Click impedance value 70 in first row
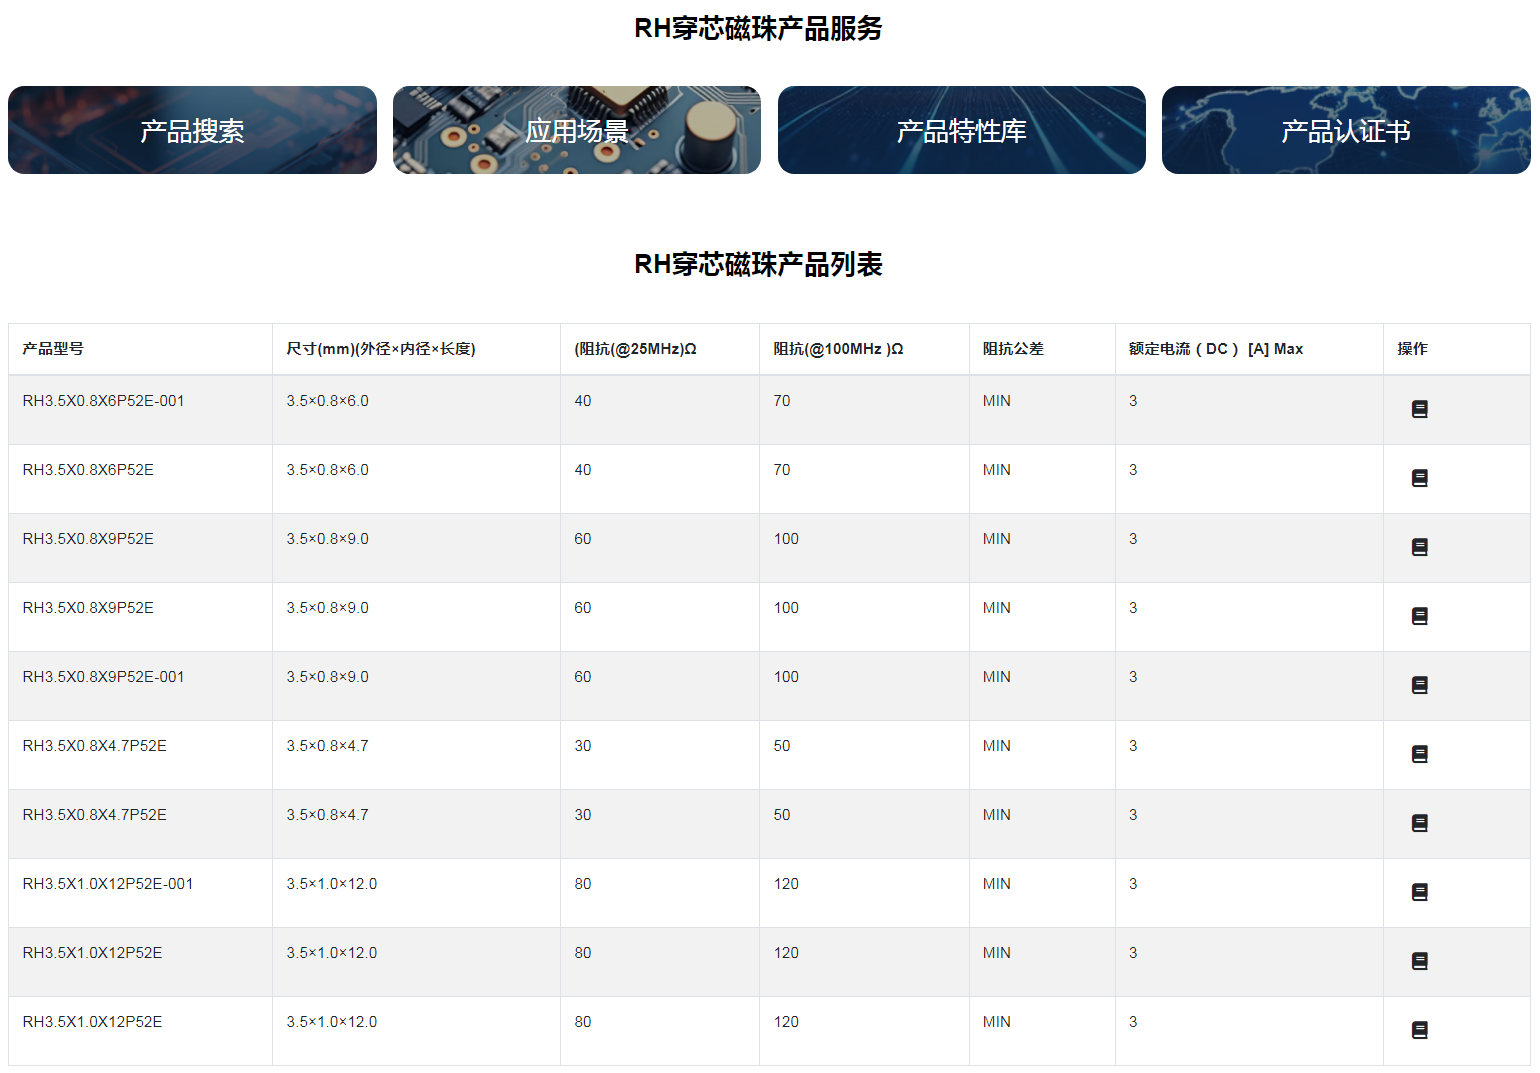 point(783,400)
